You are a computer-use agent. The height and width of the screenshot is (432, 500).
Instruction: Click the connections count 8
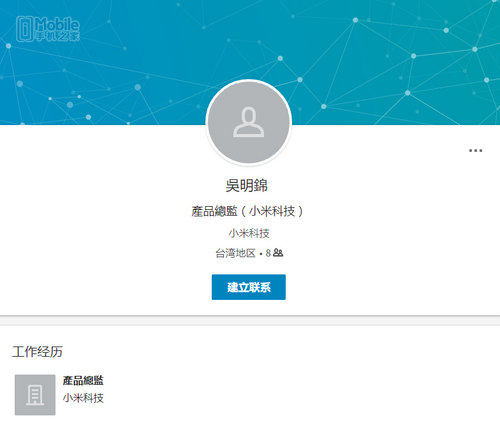click(268, 253)
